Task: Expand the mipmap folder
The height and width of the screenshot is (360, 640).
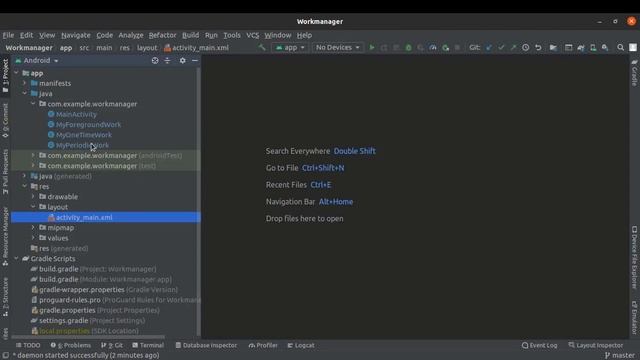Action: [33, 227]
